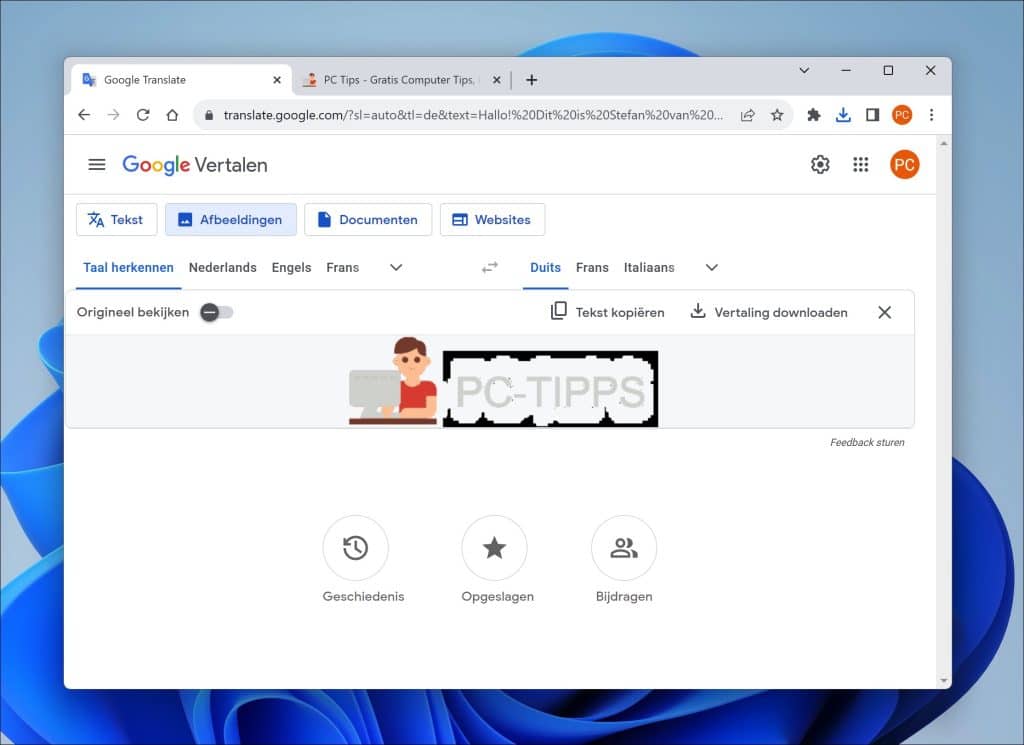Click the Feedback sturen link
The width and height of the screenshot is (1024, 745).
point(867,443)
